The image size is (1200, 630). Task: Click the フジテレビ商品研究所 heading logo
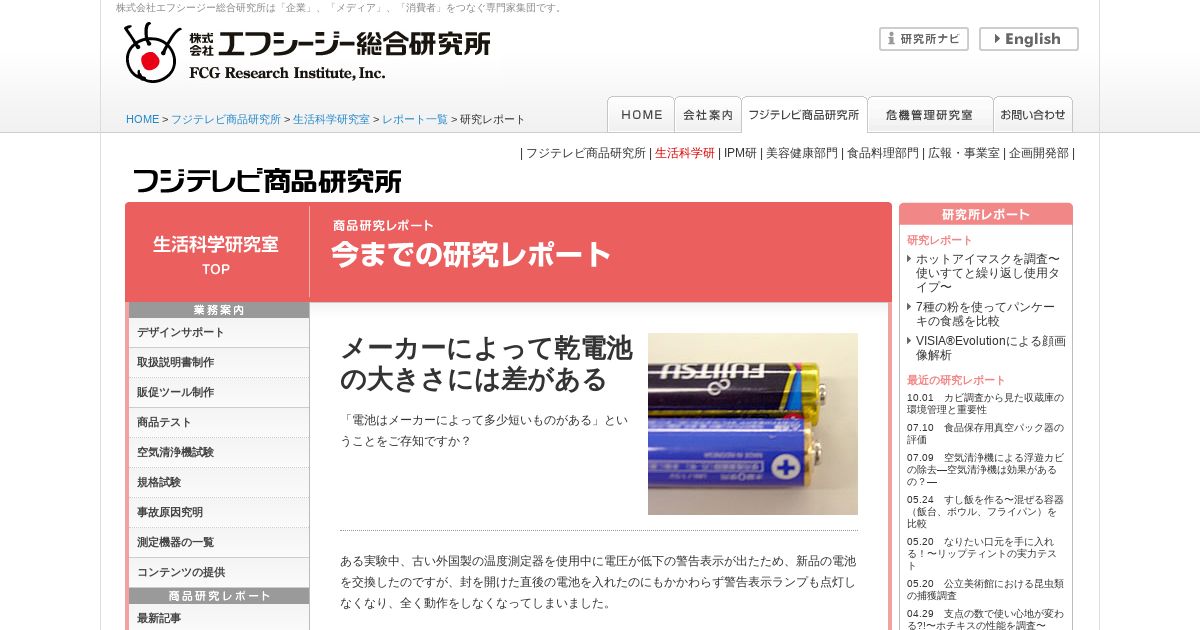267,181
